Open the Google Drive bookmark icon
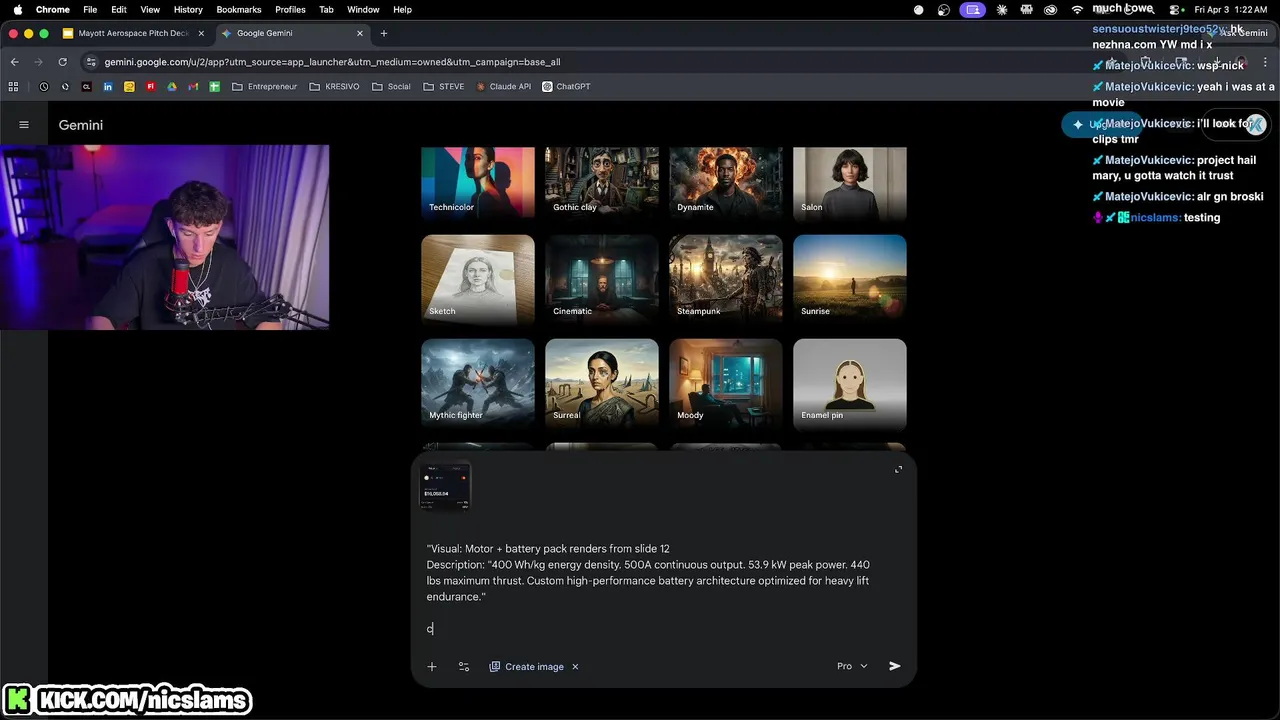Image resolution: width=1280 pixels, height=720 pixels. coord(172,87)
